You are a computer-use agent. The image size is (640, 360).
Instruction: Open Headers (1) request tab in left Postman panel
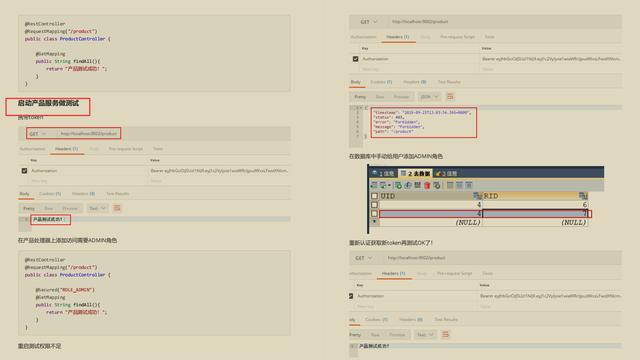[67, 149]
